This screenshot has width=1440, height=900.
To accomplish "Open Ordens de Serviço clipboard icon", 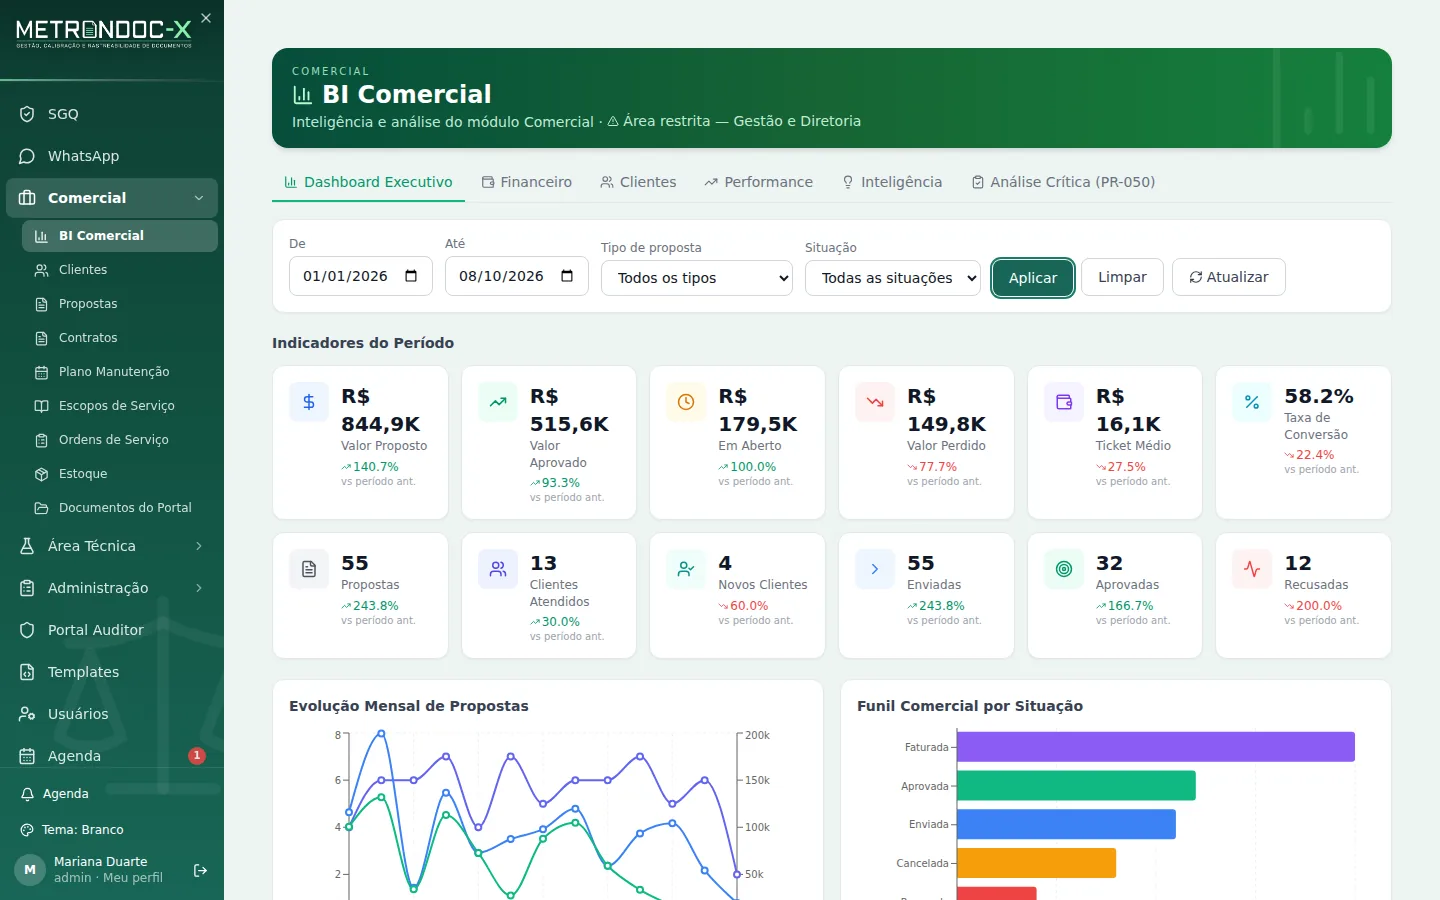I will (x=41, y=440).
